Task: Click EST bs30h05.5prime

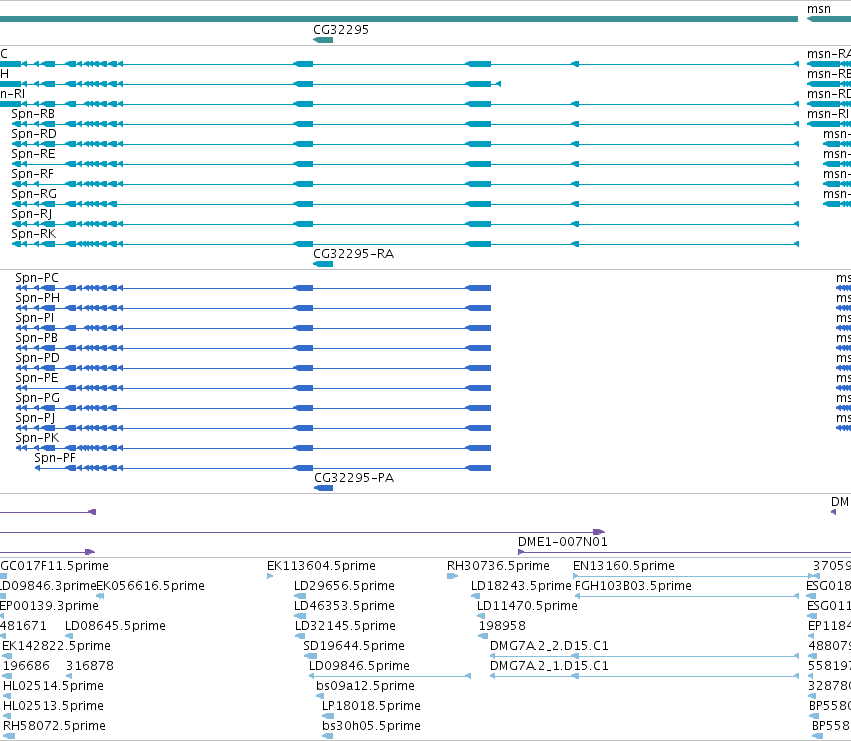Action: 371,726
